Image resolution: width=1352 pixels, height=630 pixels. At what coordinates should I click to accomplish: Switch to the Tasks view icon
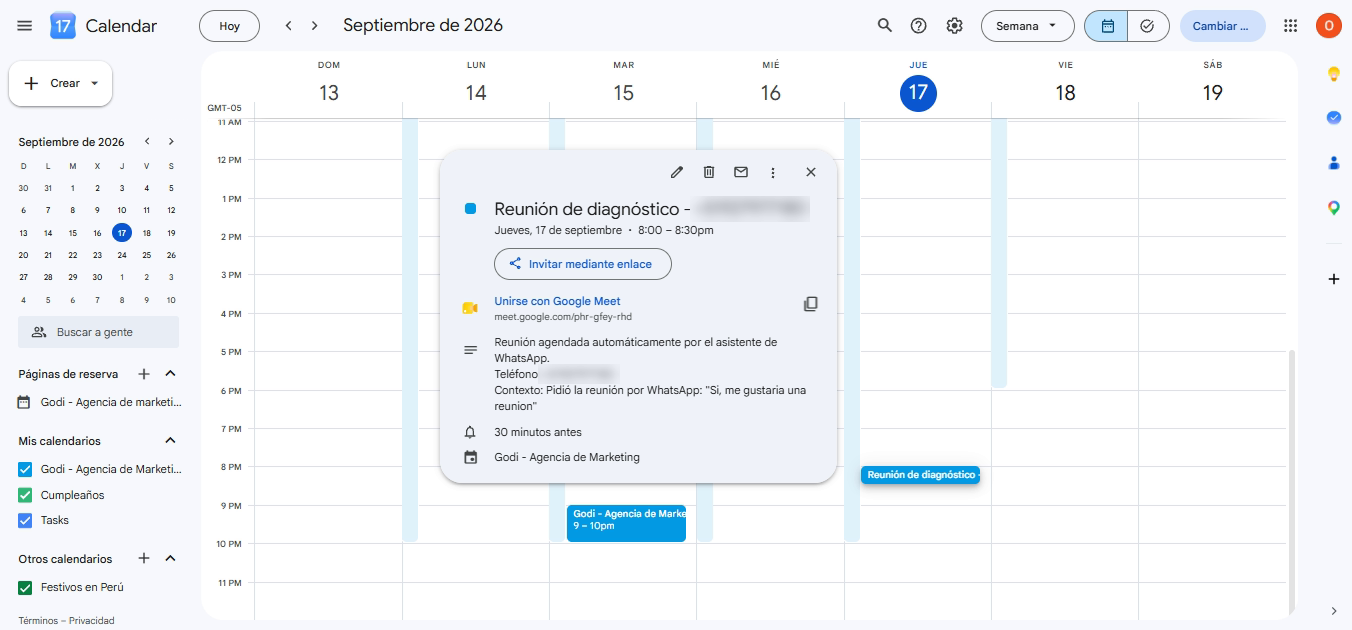click(1148, 26)
